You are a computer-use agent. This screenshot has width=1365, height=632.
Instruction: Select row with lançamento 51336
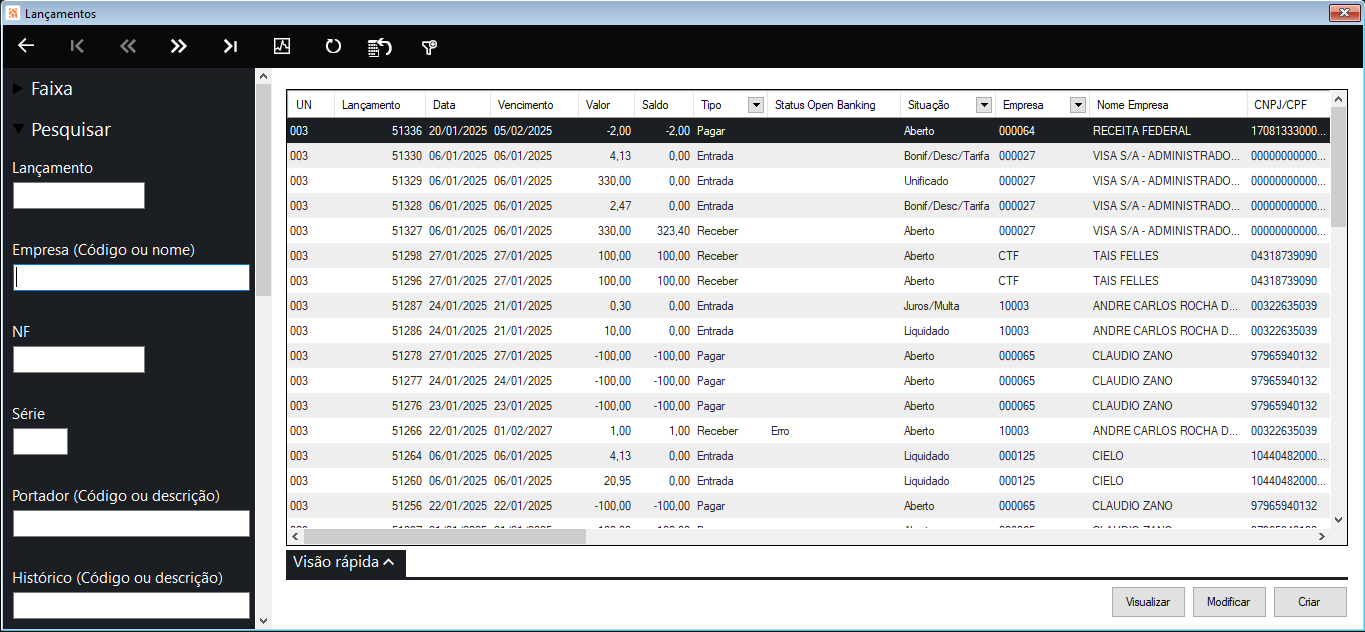pos(809,131)
